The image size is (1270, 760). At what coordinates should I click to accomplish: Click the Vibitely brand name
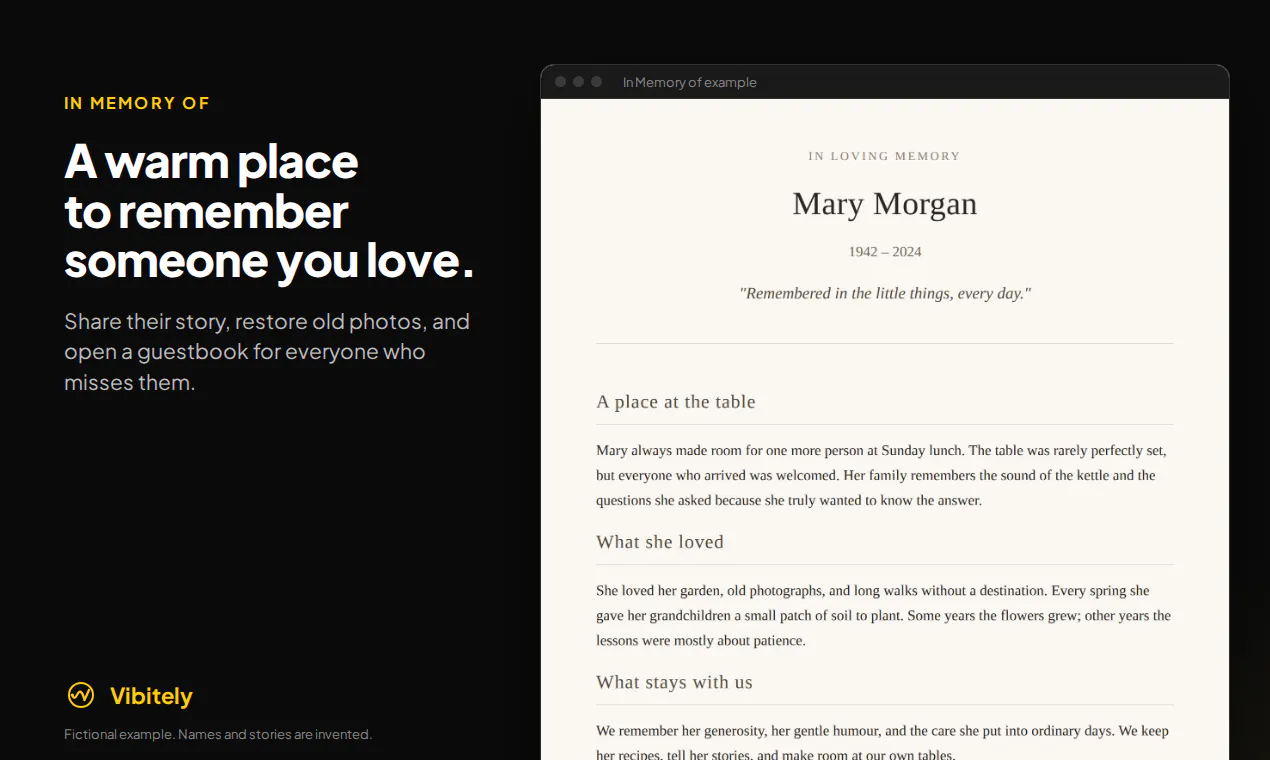pos(151,696)
